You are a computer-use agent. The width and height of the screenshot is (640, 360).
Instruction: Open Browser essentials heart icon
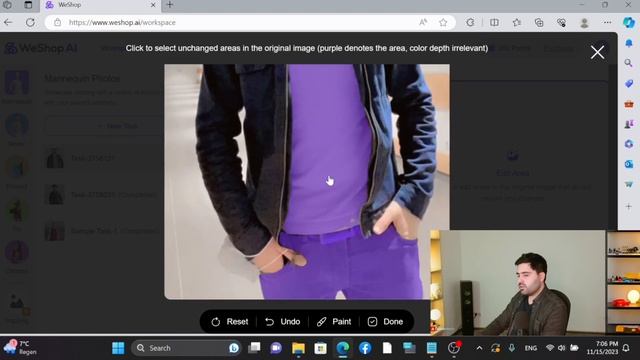pos(562,22)
